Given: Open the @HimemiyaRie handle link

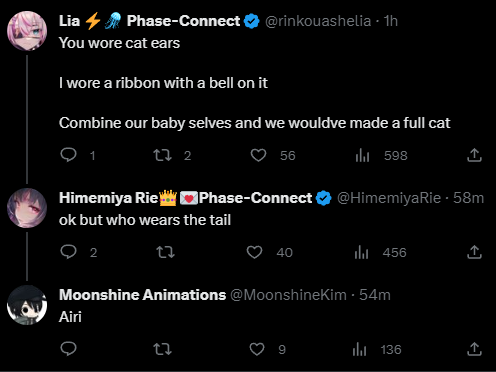Looking at the screenshot, I should pos(389,198).
